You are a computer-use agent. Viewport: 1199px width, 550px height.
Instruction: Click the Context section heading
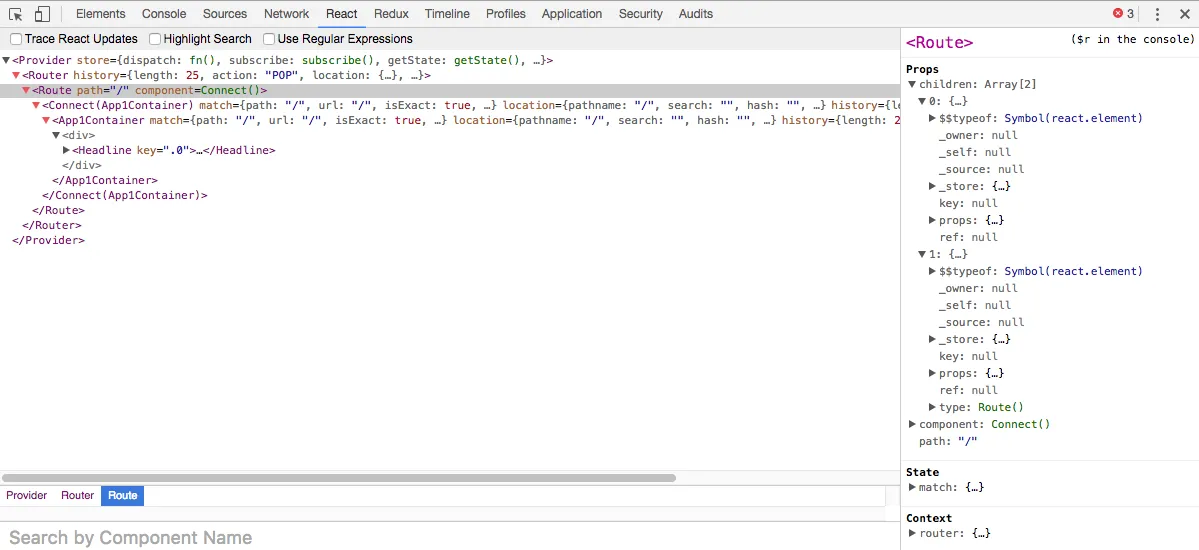pos(929,518)
